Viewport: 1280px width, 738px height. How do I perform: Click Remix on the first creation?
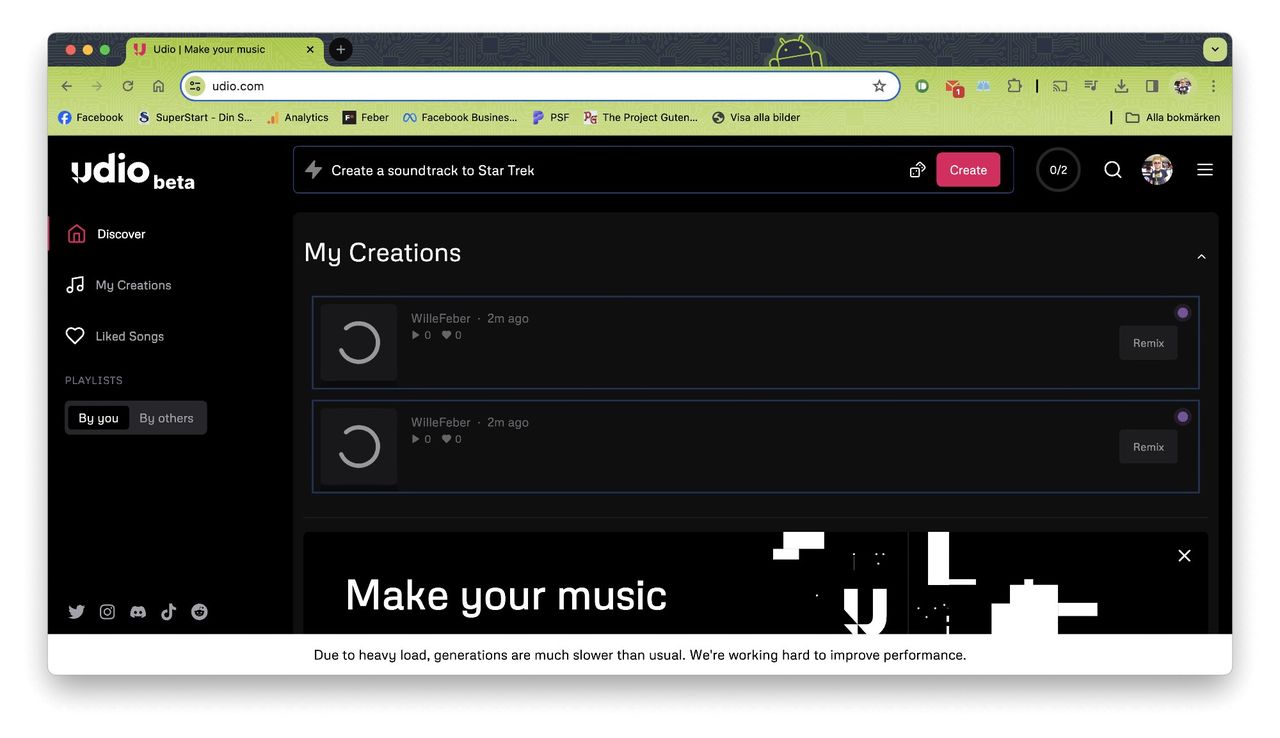[1148, 343]
